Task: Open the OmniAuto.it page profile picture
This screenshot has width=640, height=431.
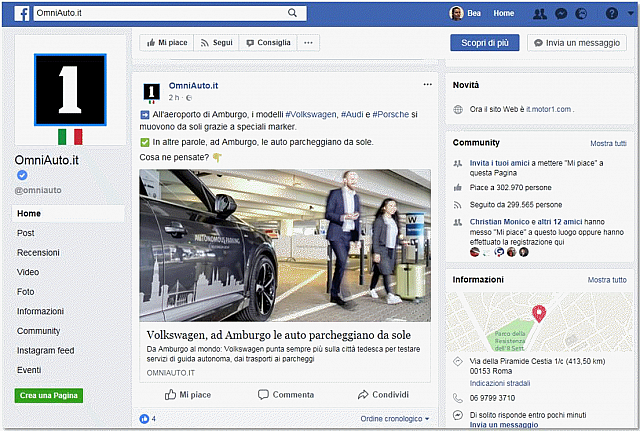Action: (70, 90)
